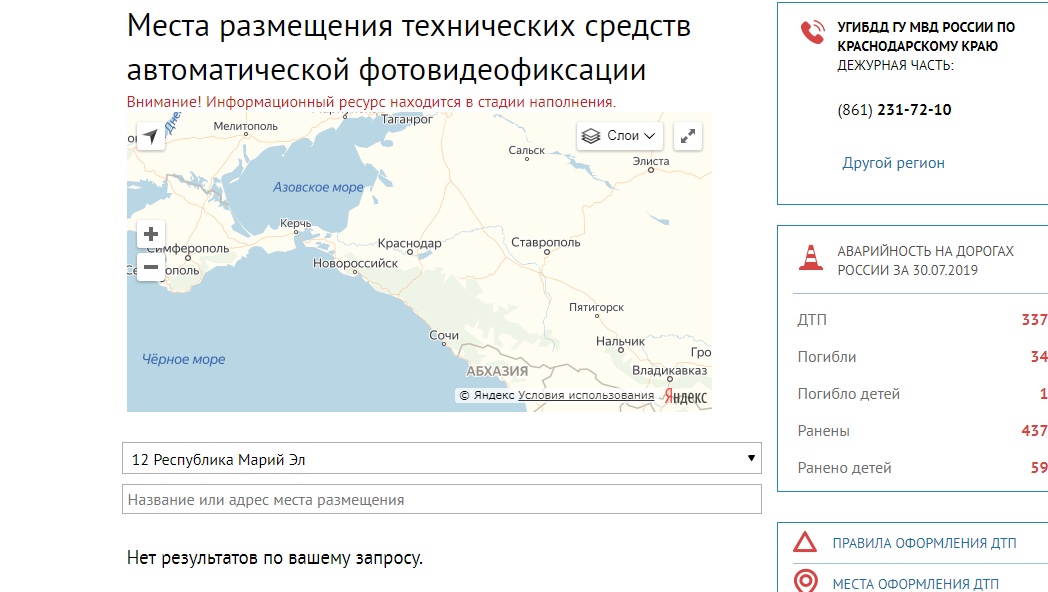Image resolution: width=1048 pixels, height=592 pixels.
Task: Click the red phone icon
Action: [x=812, y=33]
